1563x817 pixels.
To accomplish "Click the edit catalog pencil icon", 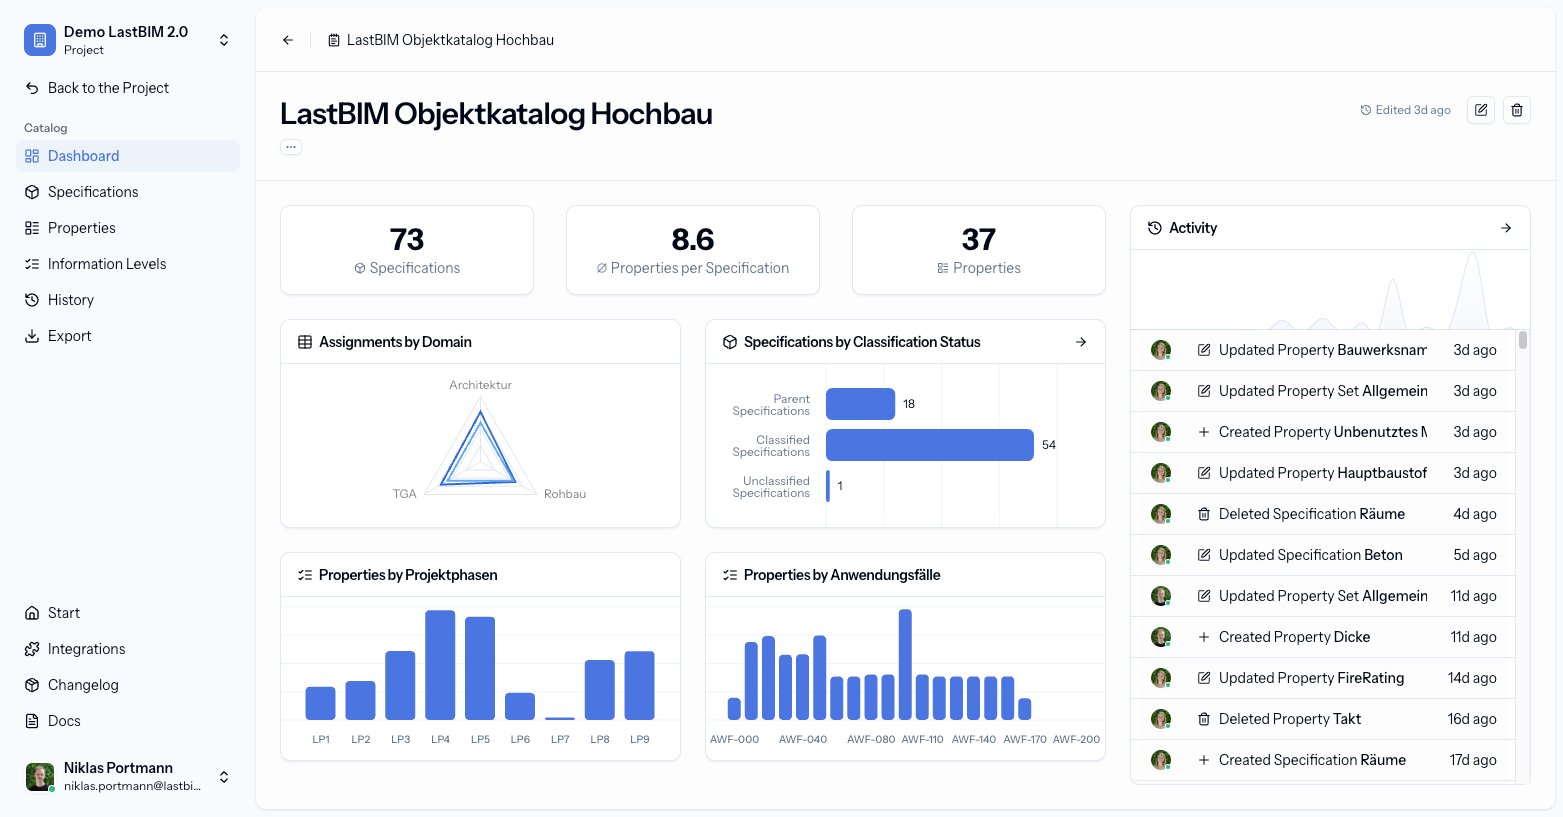I will click(x=1480, y=110).
